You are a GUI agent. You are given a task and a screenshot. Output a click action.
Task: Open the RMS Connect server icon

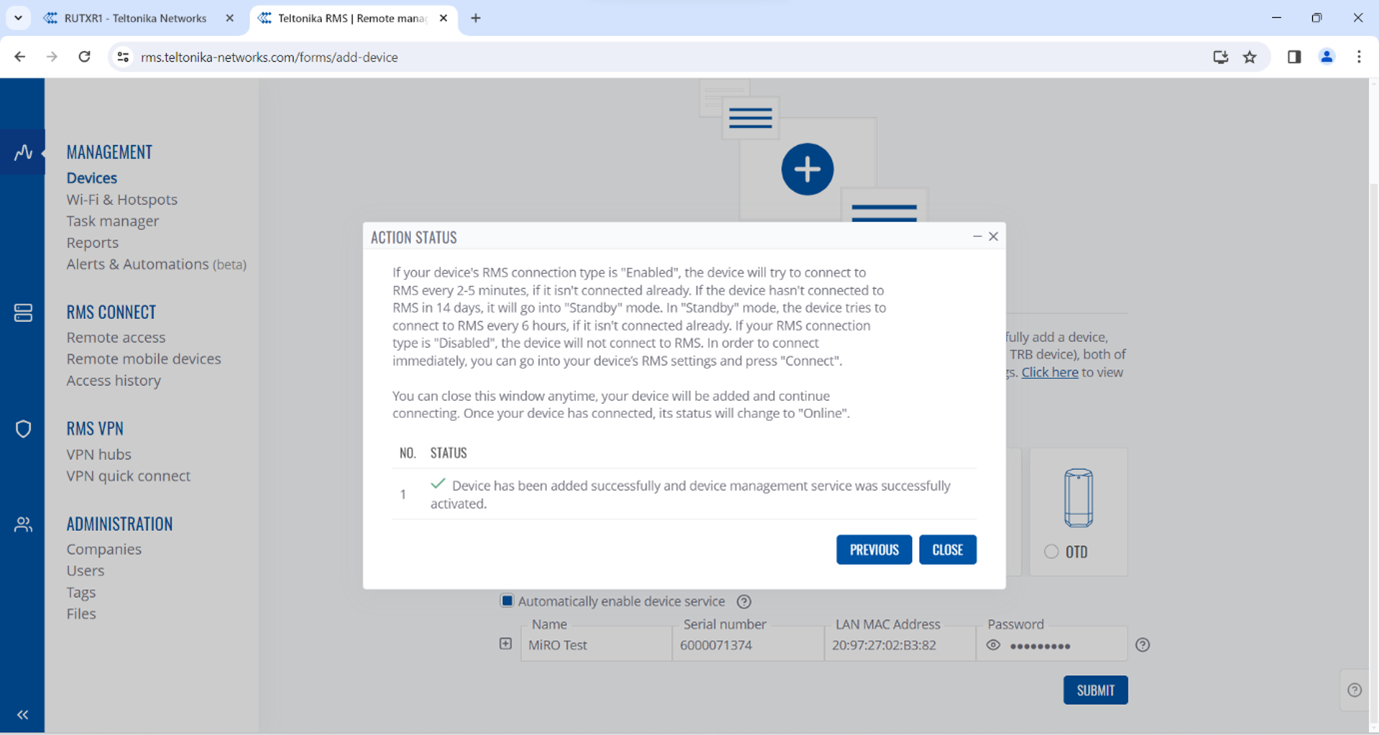(x=23, y=313)
